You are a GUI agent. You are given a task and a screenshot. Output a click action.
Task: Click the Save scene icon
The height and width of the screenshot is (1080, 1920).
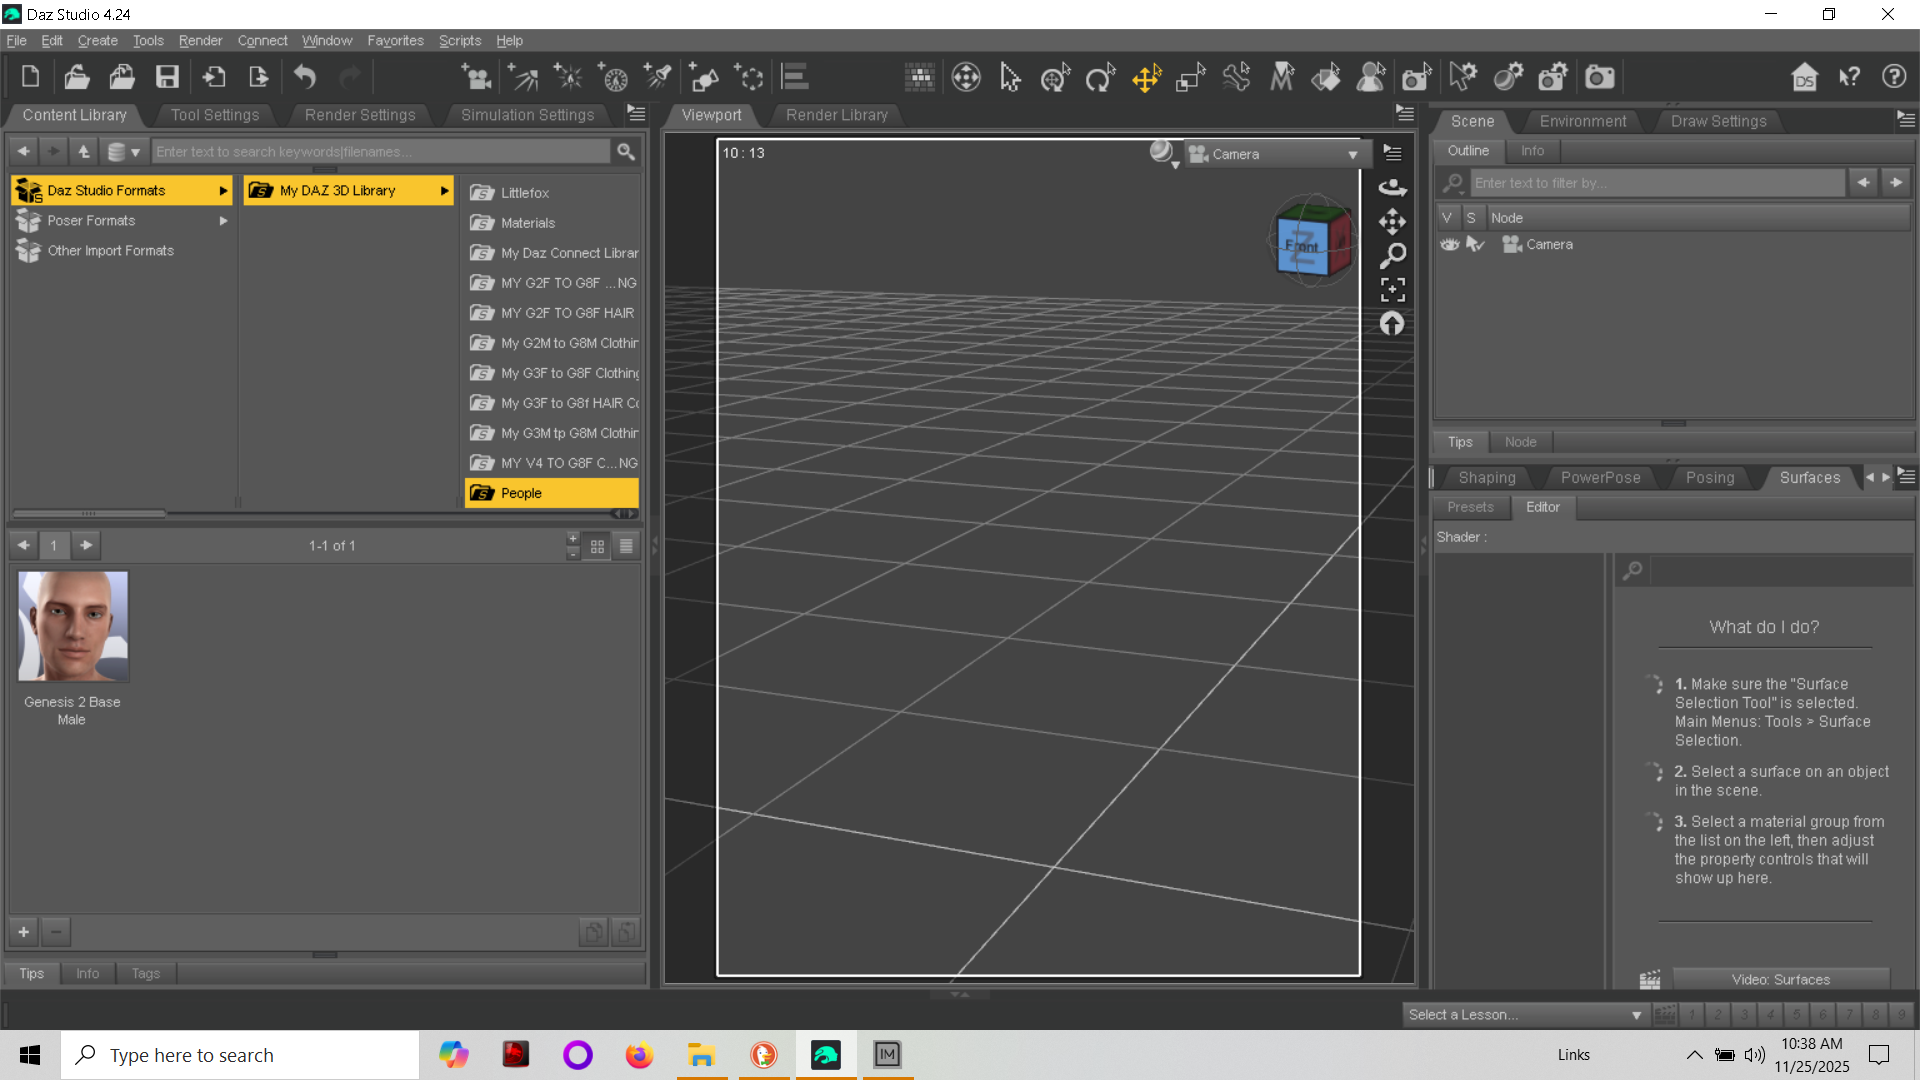tap(167, 77)
